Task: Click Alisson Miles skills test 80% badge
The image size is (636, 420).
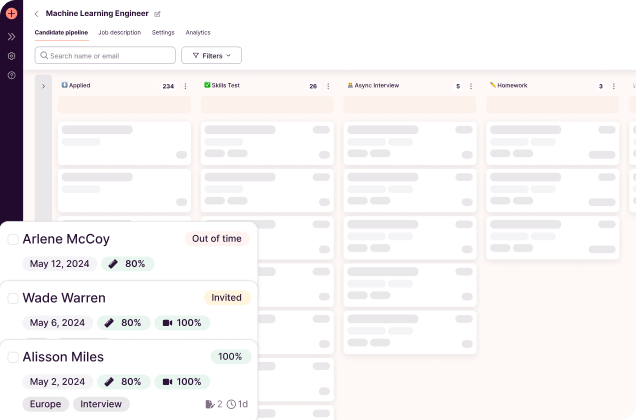Action: [x=124, y=381]
